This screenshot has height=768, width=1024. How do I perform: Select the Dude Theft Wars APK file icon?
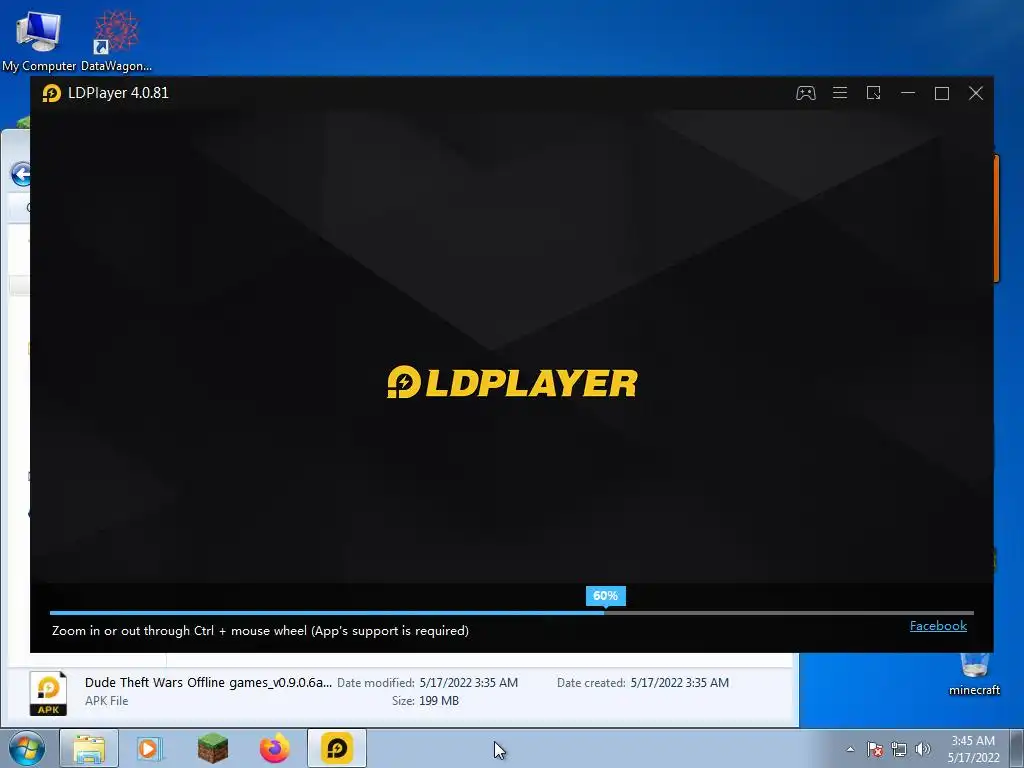(48, 694)
